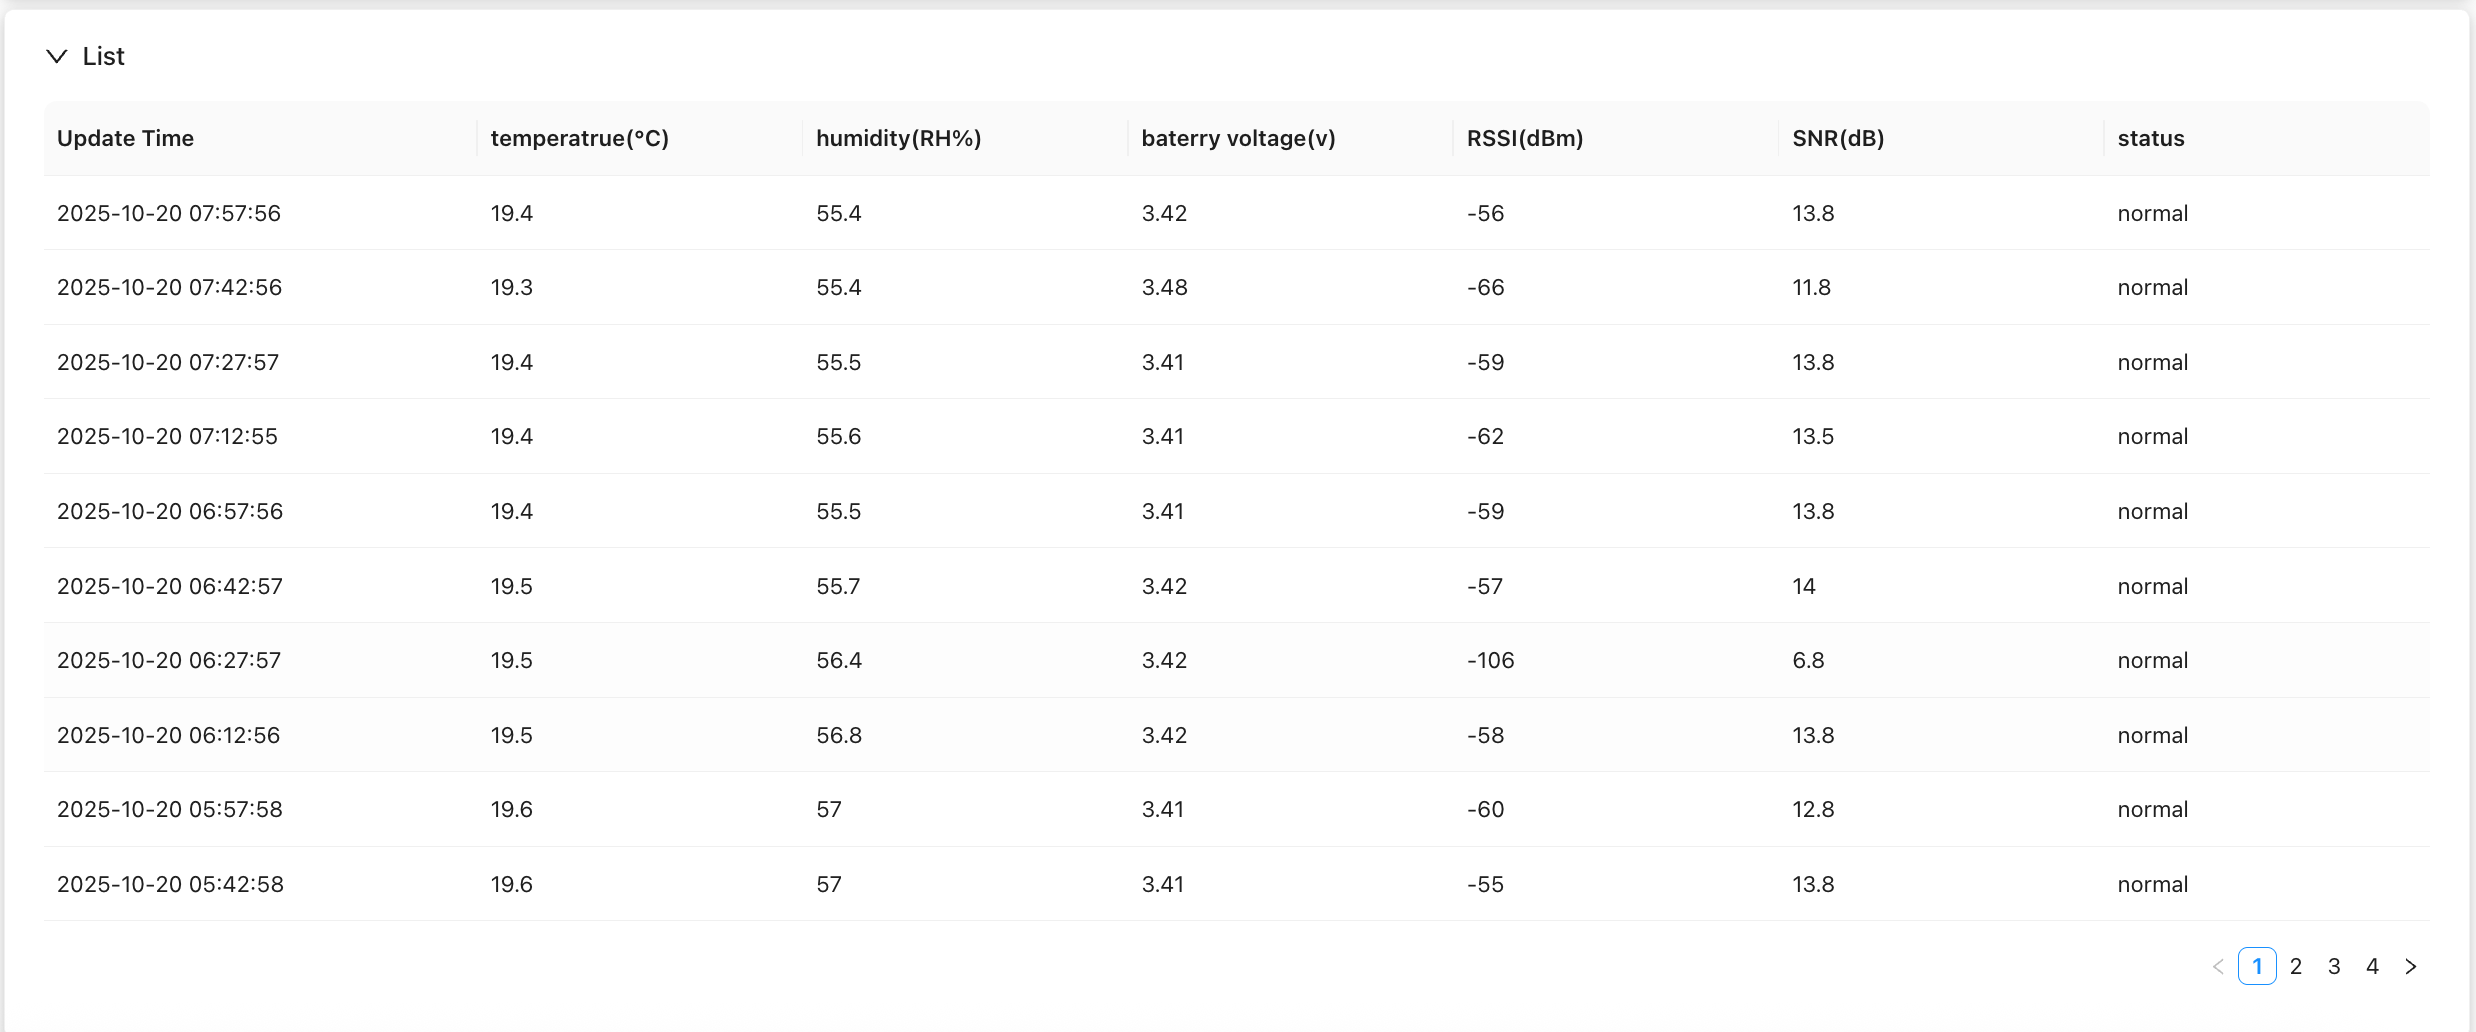Select row with timestamp 07:57:56

(169, 214)
